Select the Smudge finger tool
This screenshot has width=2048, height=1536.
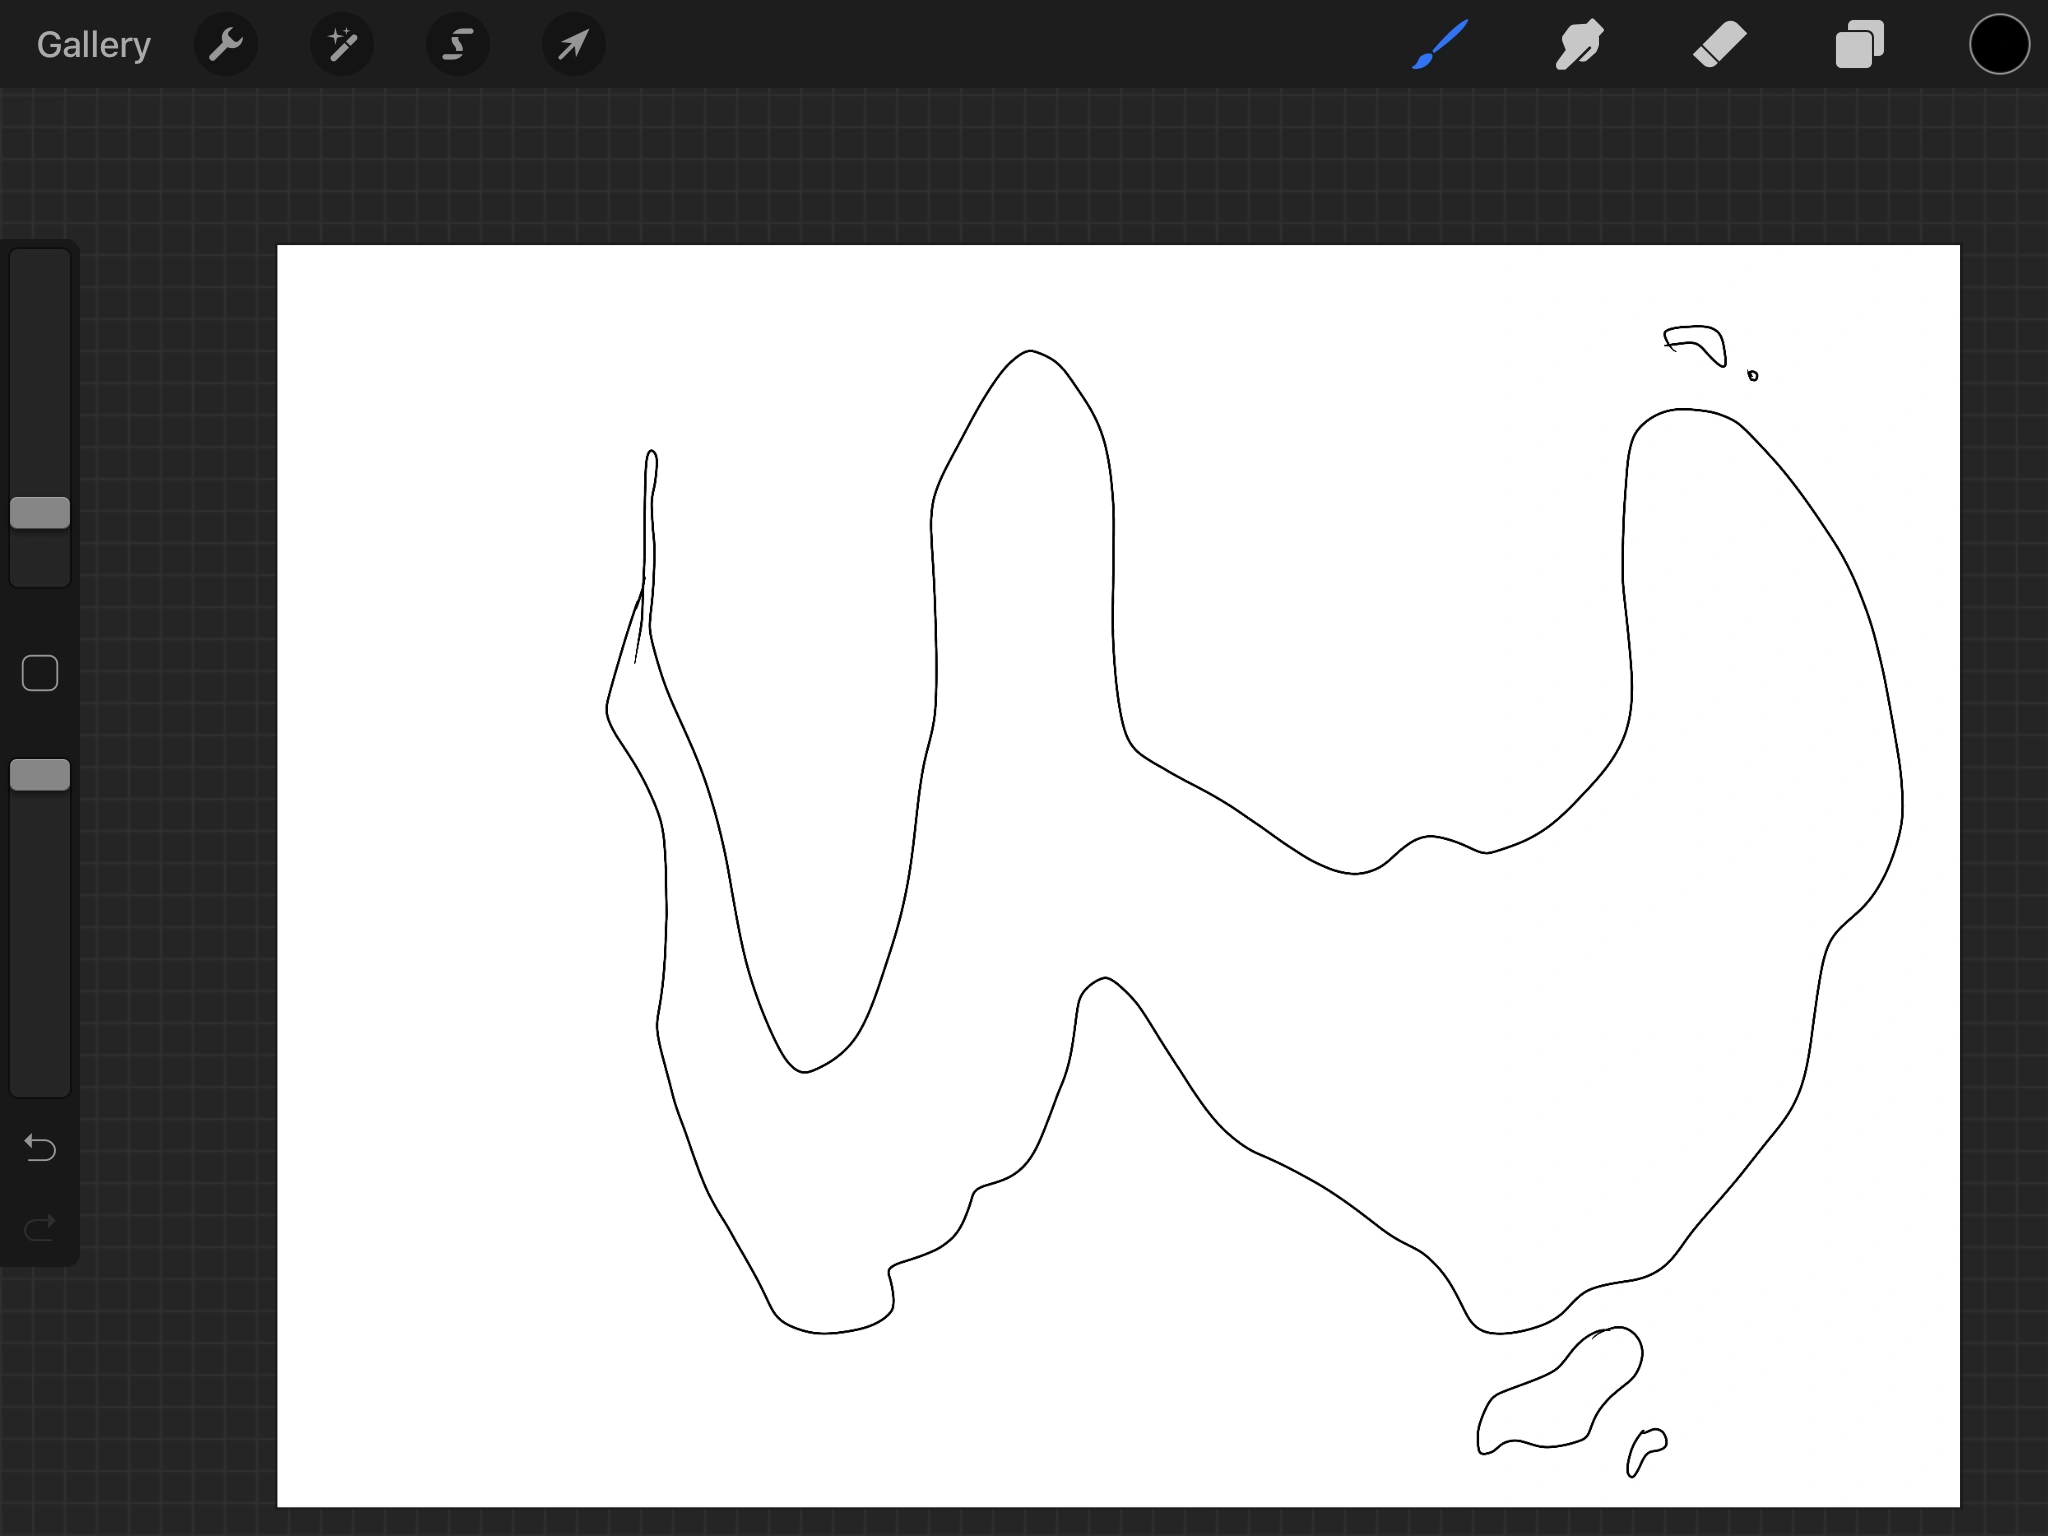tap(1580, 45)
